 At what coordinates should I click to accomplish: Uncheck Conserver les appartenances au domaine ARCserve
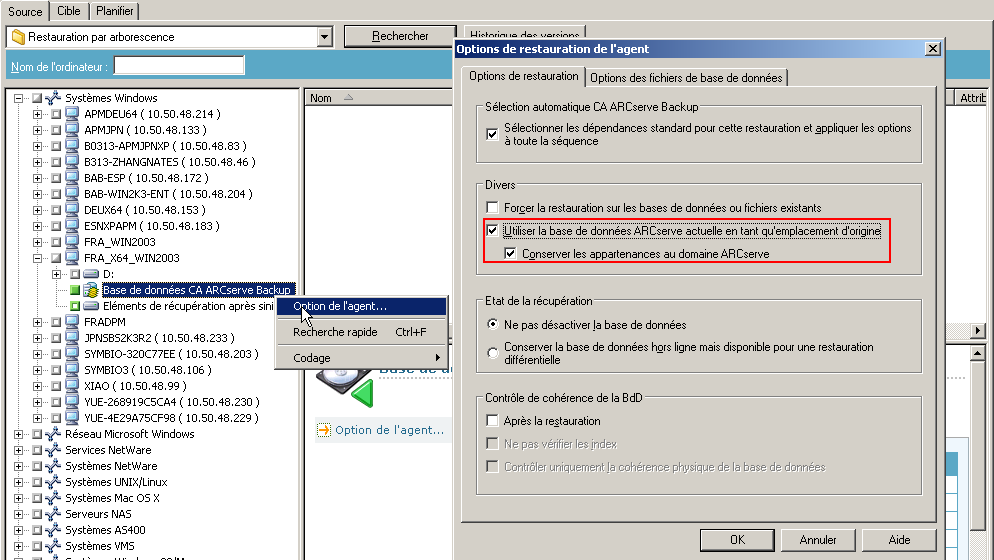click(510, 254)
